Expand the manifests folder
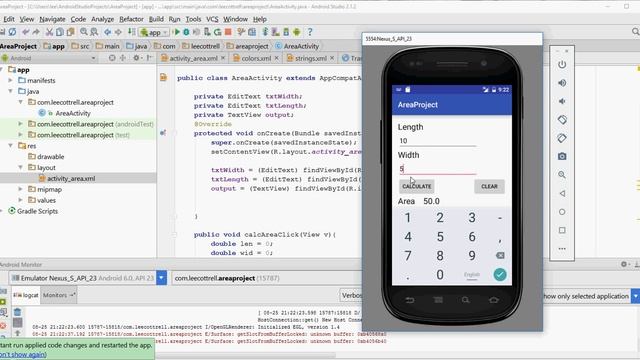This screenshot has height=360, width=640. (11, 80)
